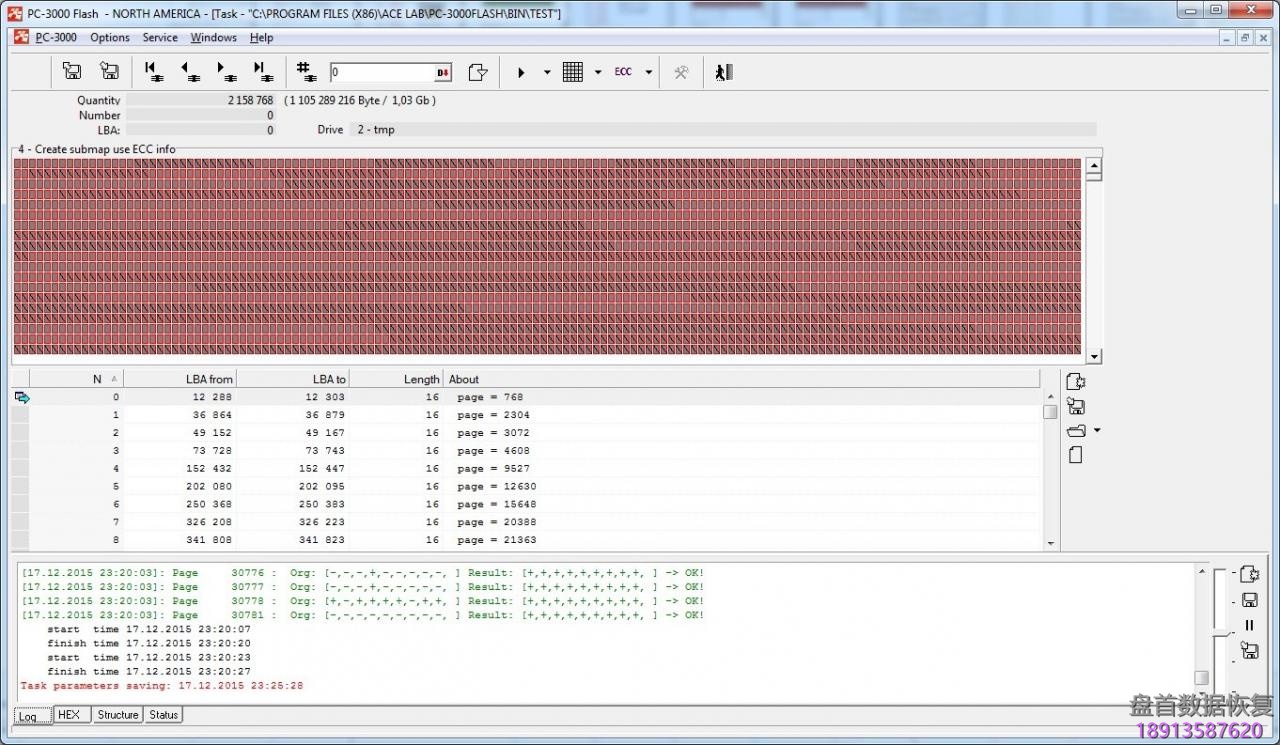Sort by the LBA from column header
The height and width of the screenshot is (745, 1280).
point(209,379)
